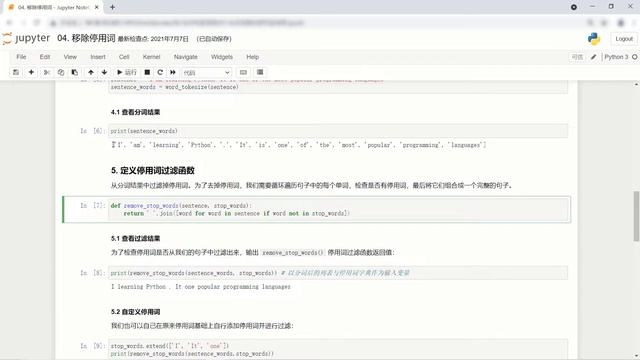This screenshot has width=640, height=360.
Task: Click the tokenized word list output
Action: (x=298, y=145)
